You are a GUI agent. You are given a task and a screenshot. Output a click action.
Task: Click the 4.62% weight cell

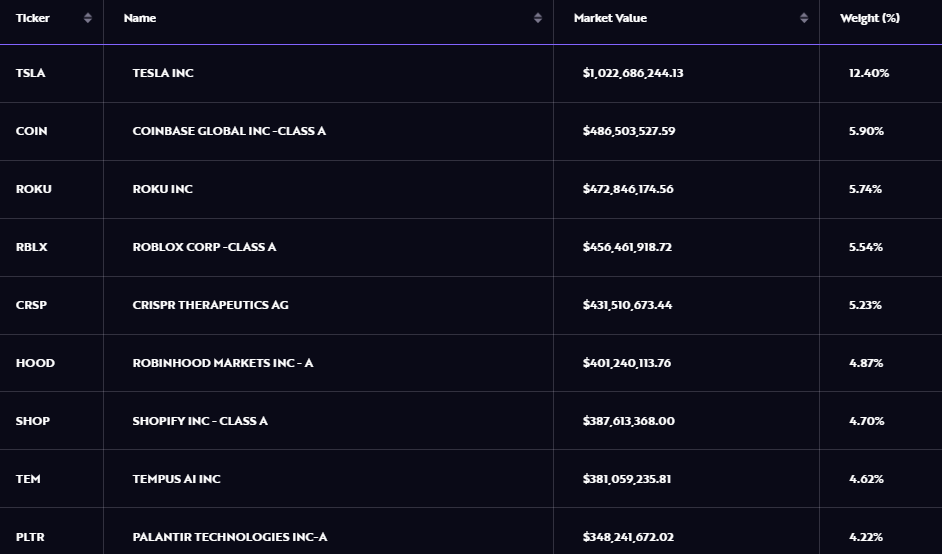tap(866, 479)
